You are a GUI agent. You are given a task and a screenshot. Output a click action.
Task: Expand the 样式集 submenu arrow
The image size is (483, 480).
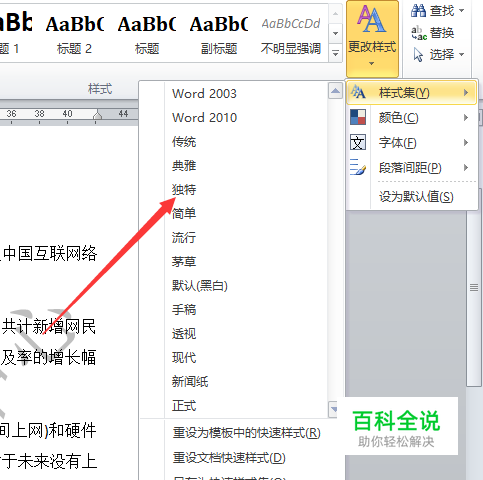point(466,93)
